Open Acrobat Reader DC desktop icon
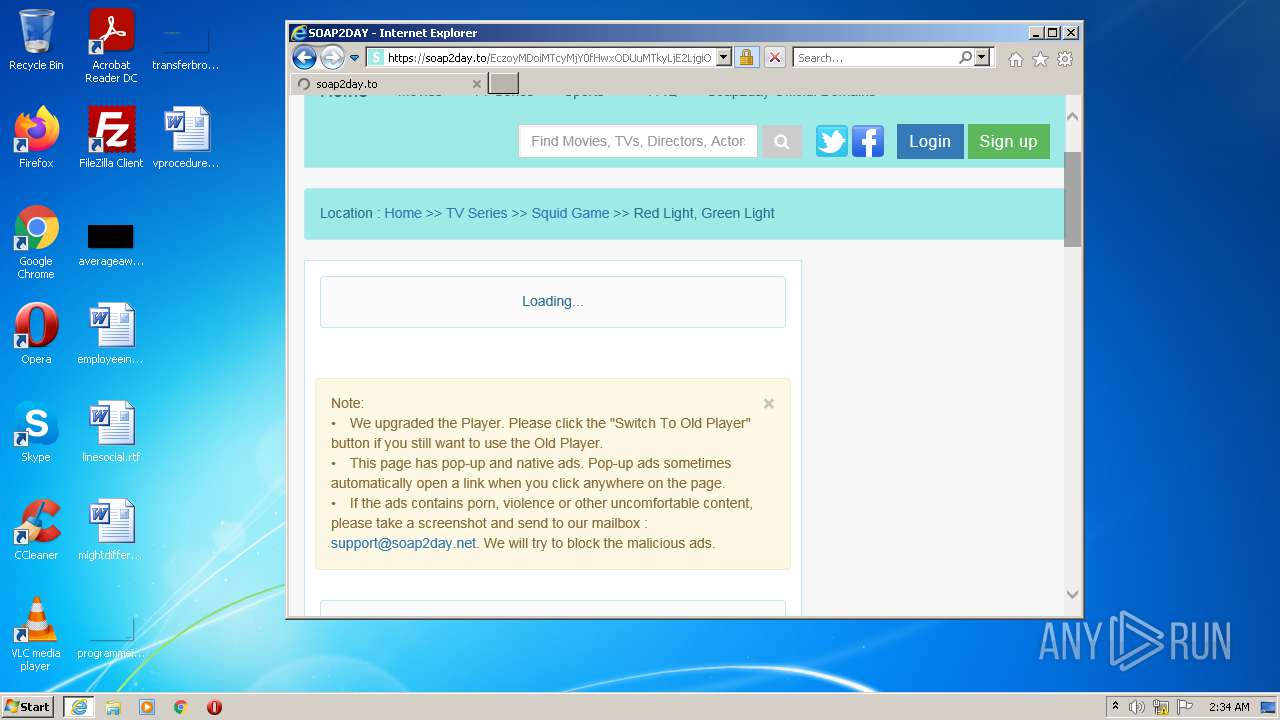This screenshot has width=1280, height=720. tap(111, 47)
